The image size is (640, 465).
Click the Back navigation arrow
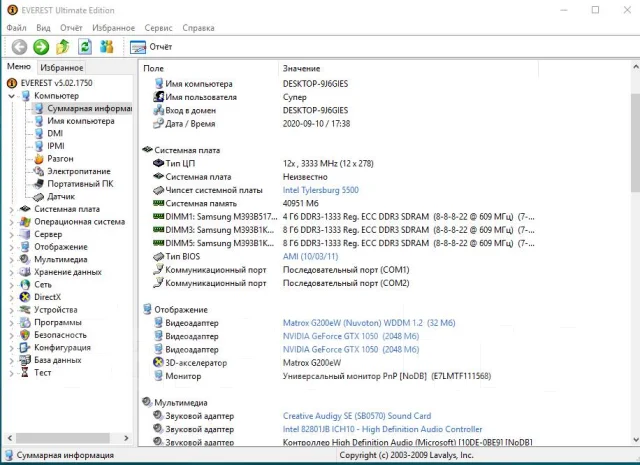(x=19, y=47)
